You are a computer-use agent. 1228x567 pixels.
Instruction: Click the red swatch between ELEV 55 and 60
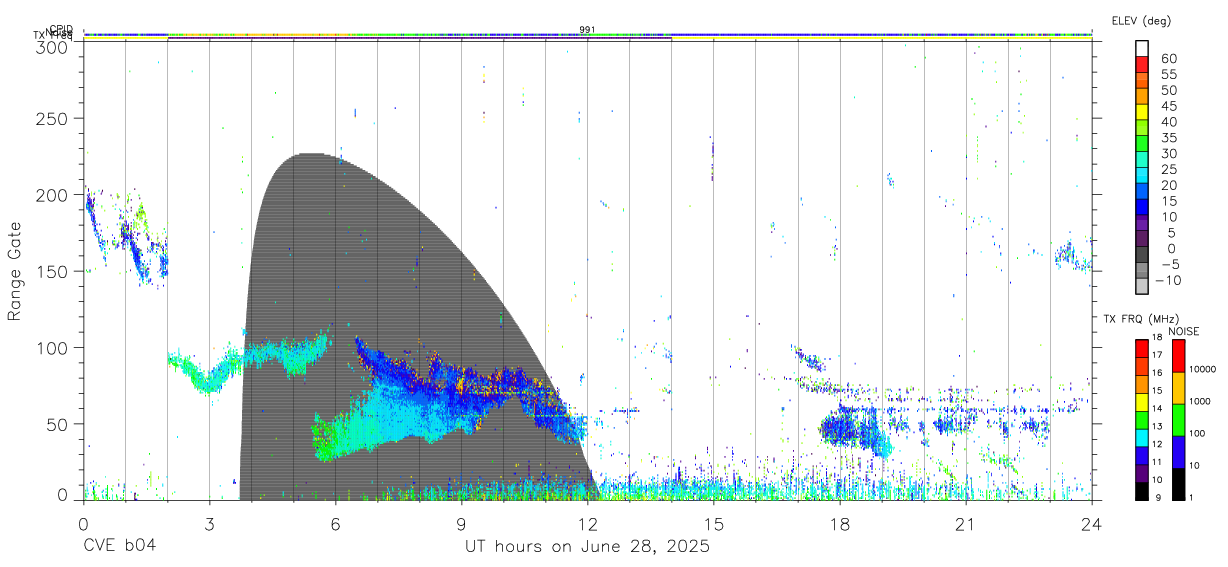tap(1142, 65)
